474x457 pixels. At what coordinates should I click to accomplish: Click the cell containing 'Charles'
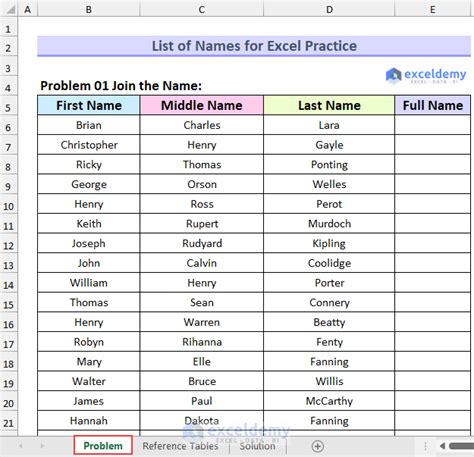point(202,125)
